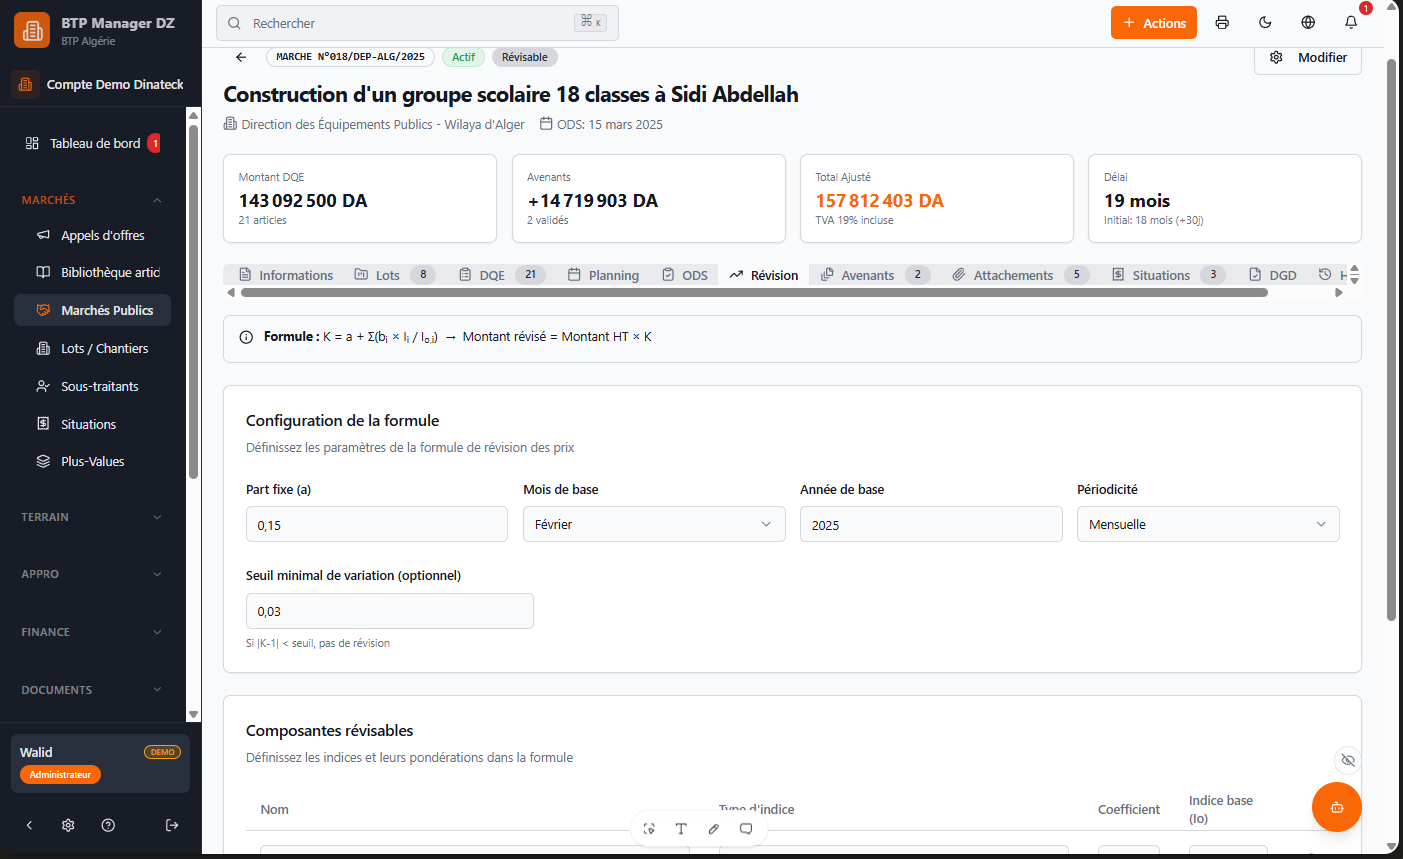
Task: Open sidebar settings gear icon
Action: 68,825
